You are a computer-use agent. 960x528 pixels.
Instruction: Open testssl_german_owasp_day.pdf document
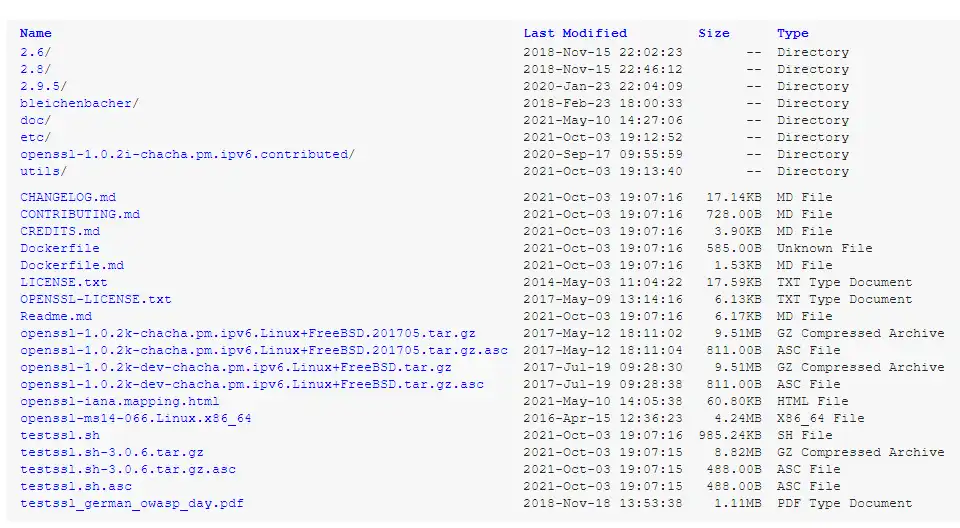(x=132, y=503)
